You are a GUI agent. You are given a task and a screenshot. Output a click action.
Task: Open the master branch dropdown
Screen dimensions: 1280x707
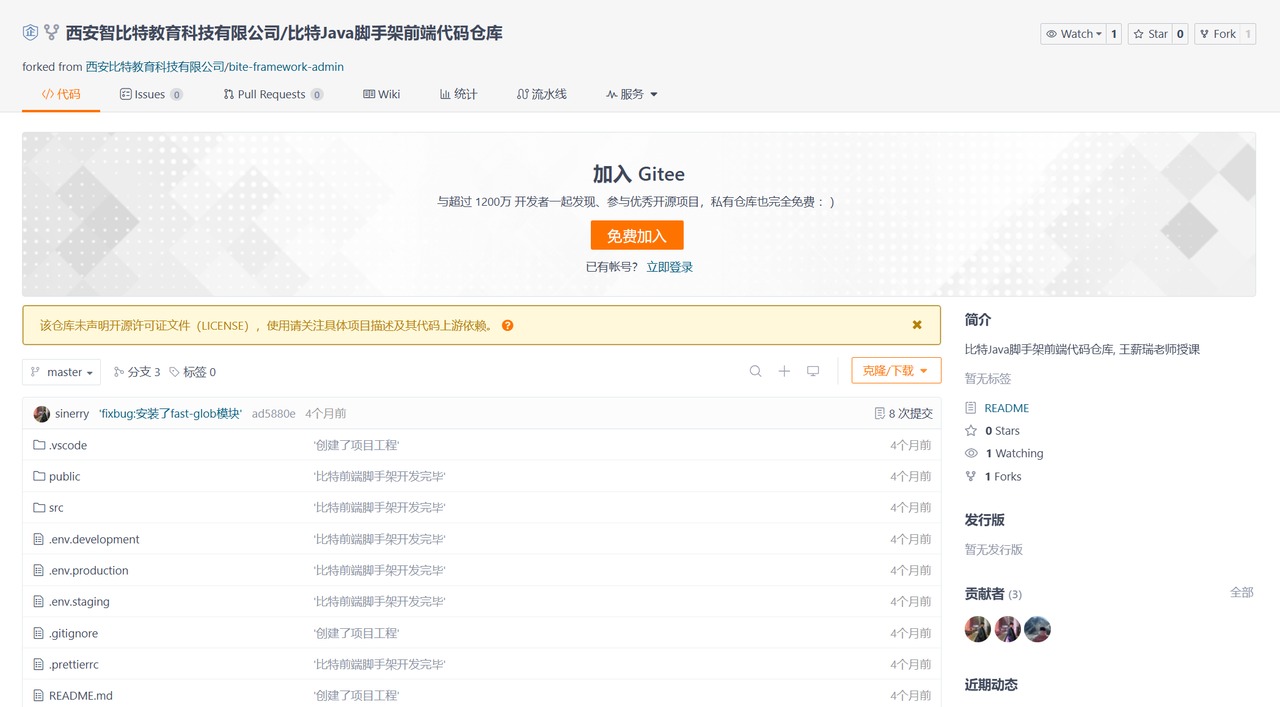pos(62,372)
